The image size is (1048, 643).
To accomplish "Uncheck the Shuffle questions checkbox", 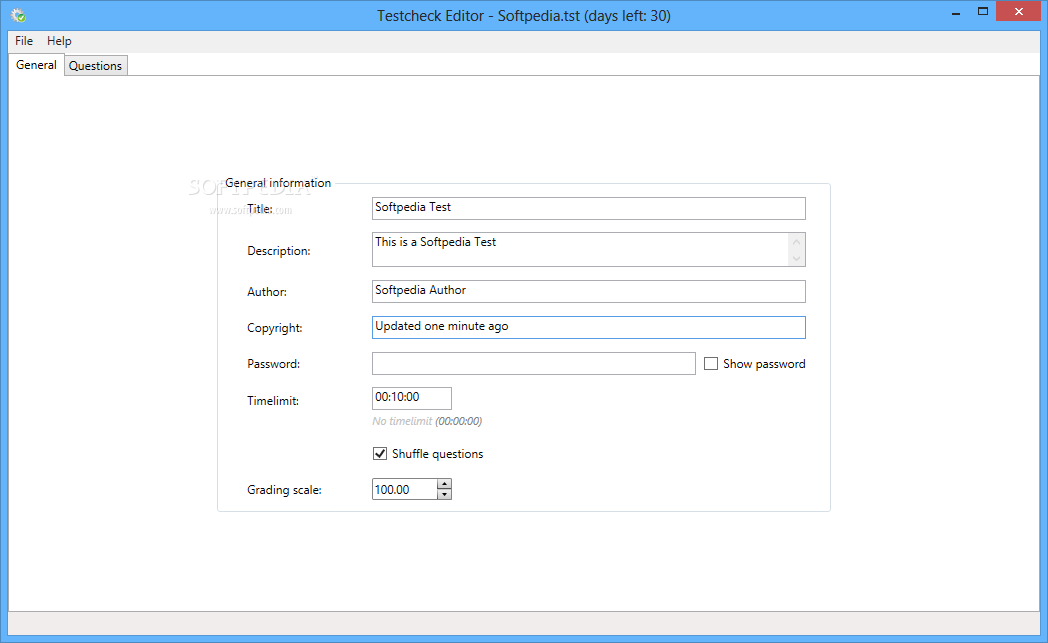I will (x=380, y=454).
